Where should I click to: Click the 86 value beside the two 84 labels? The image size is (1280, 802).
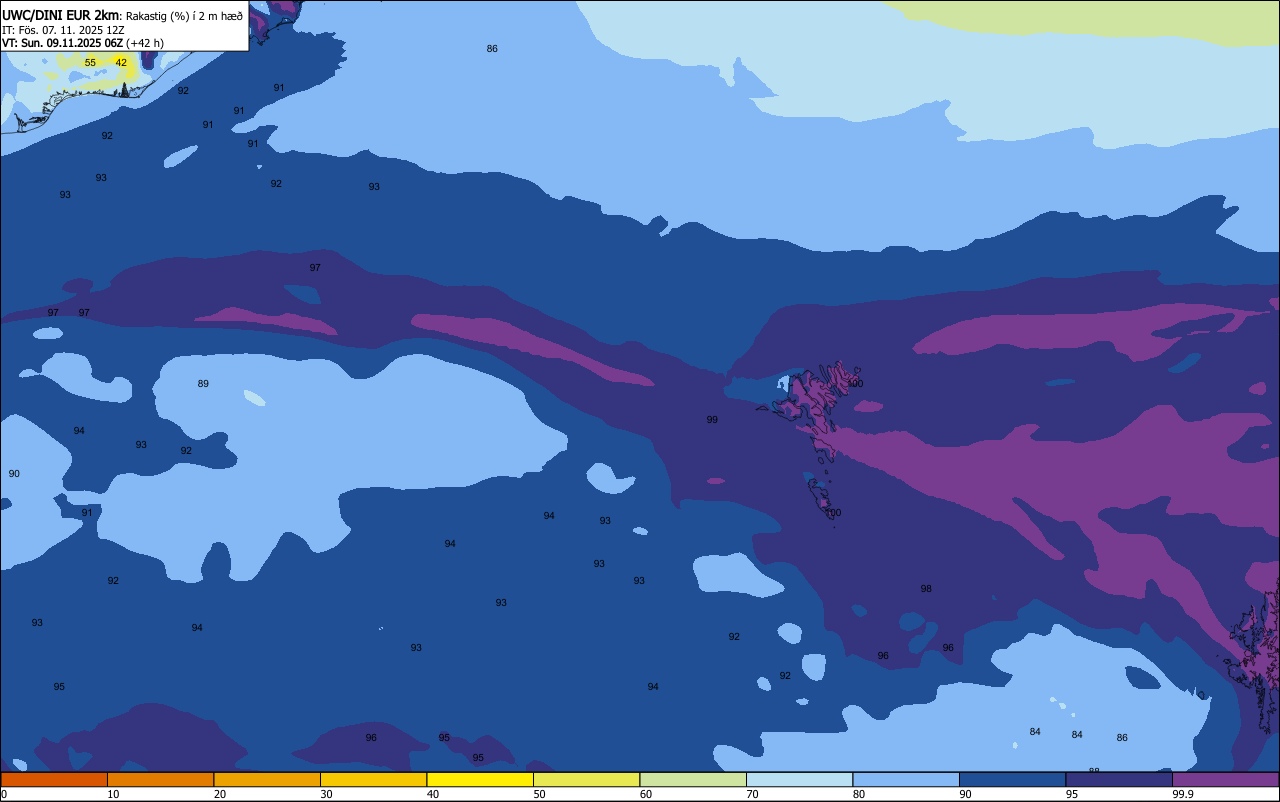(x=1122, y=738)
